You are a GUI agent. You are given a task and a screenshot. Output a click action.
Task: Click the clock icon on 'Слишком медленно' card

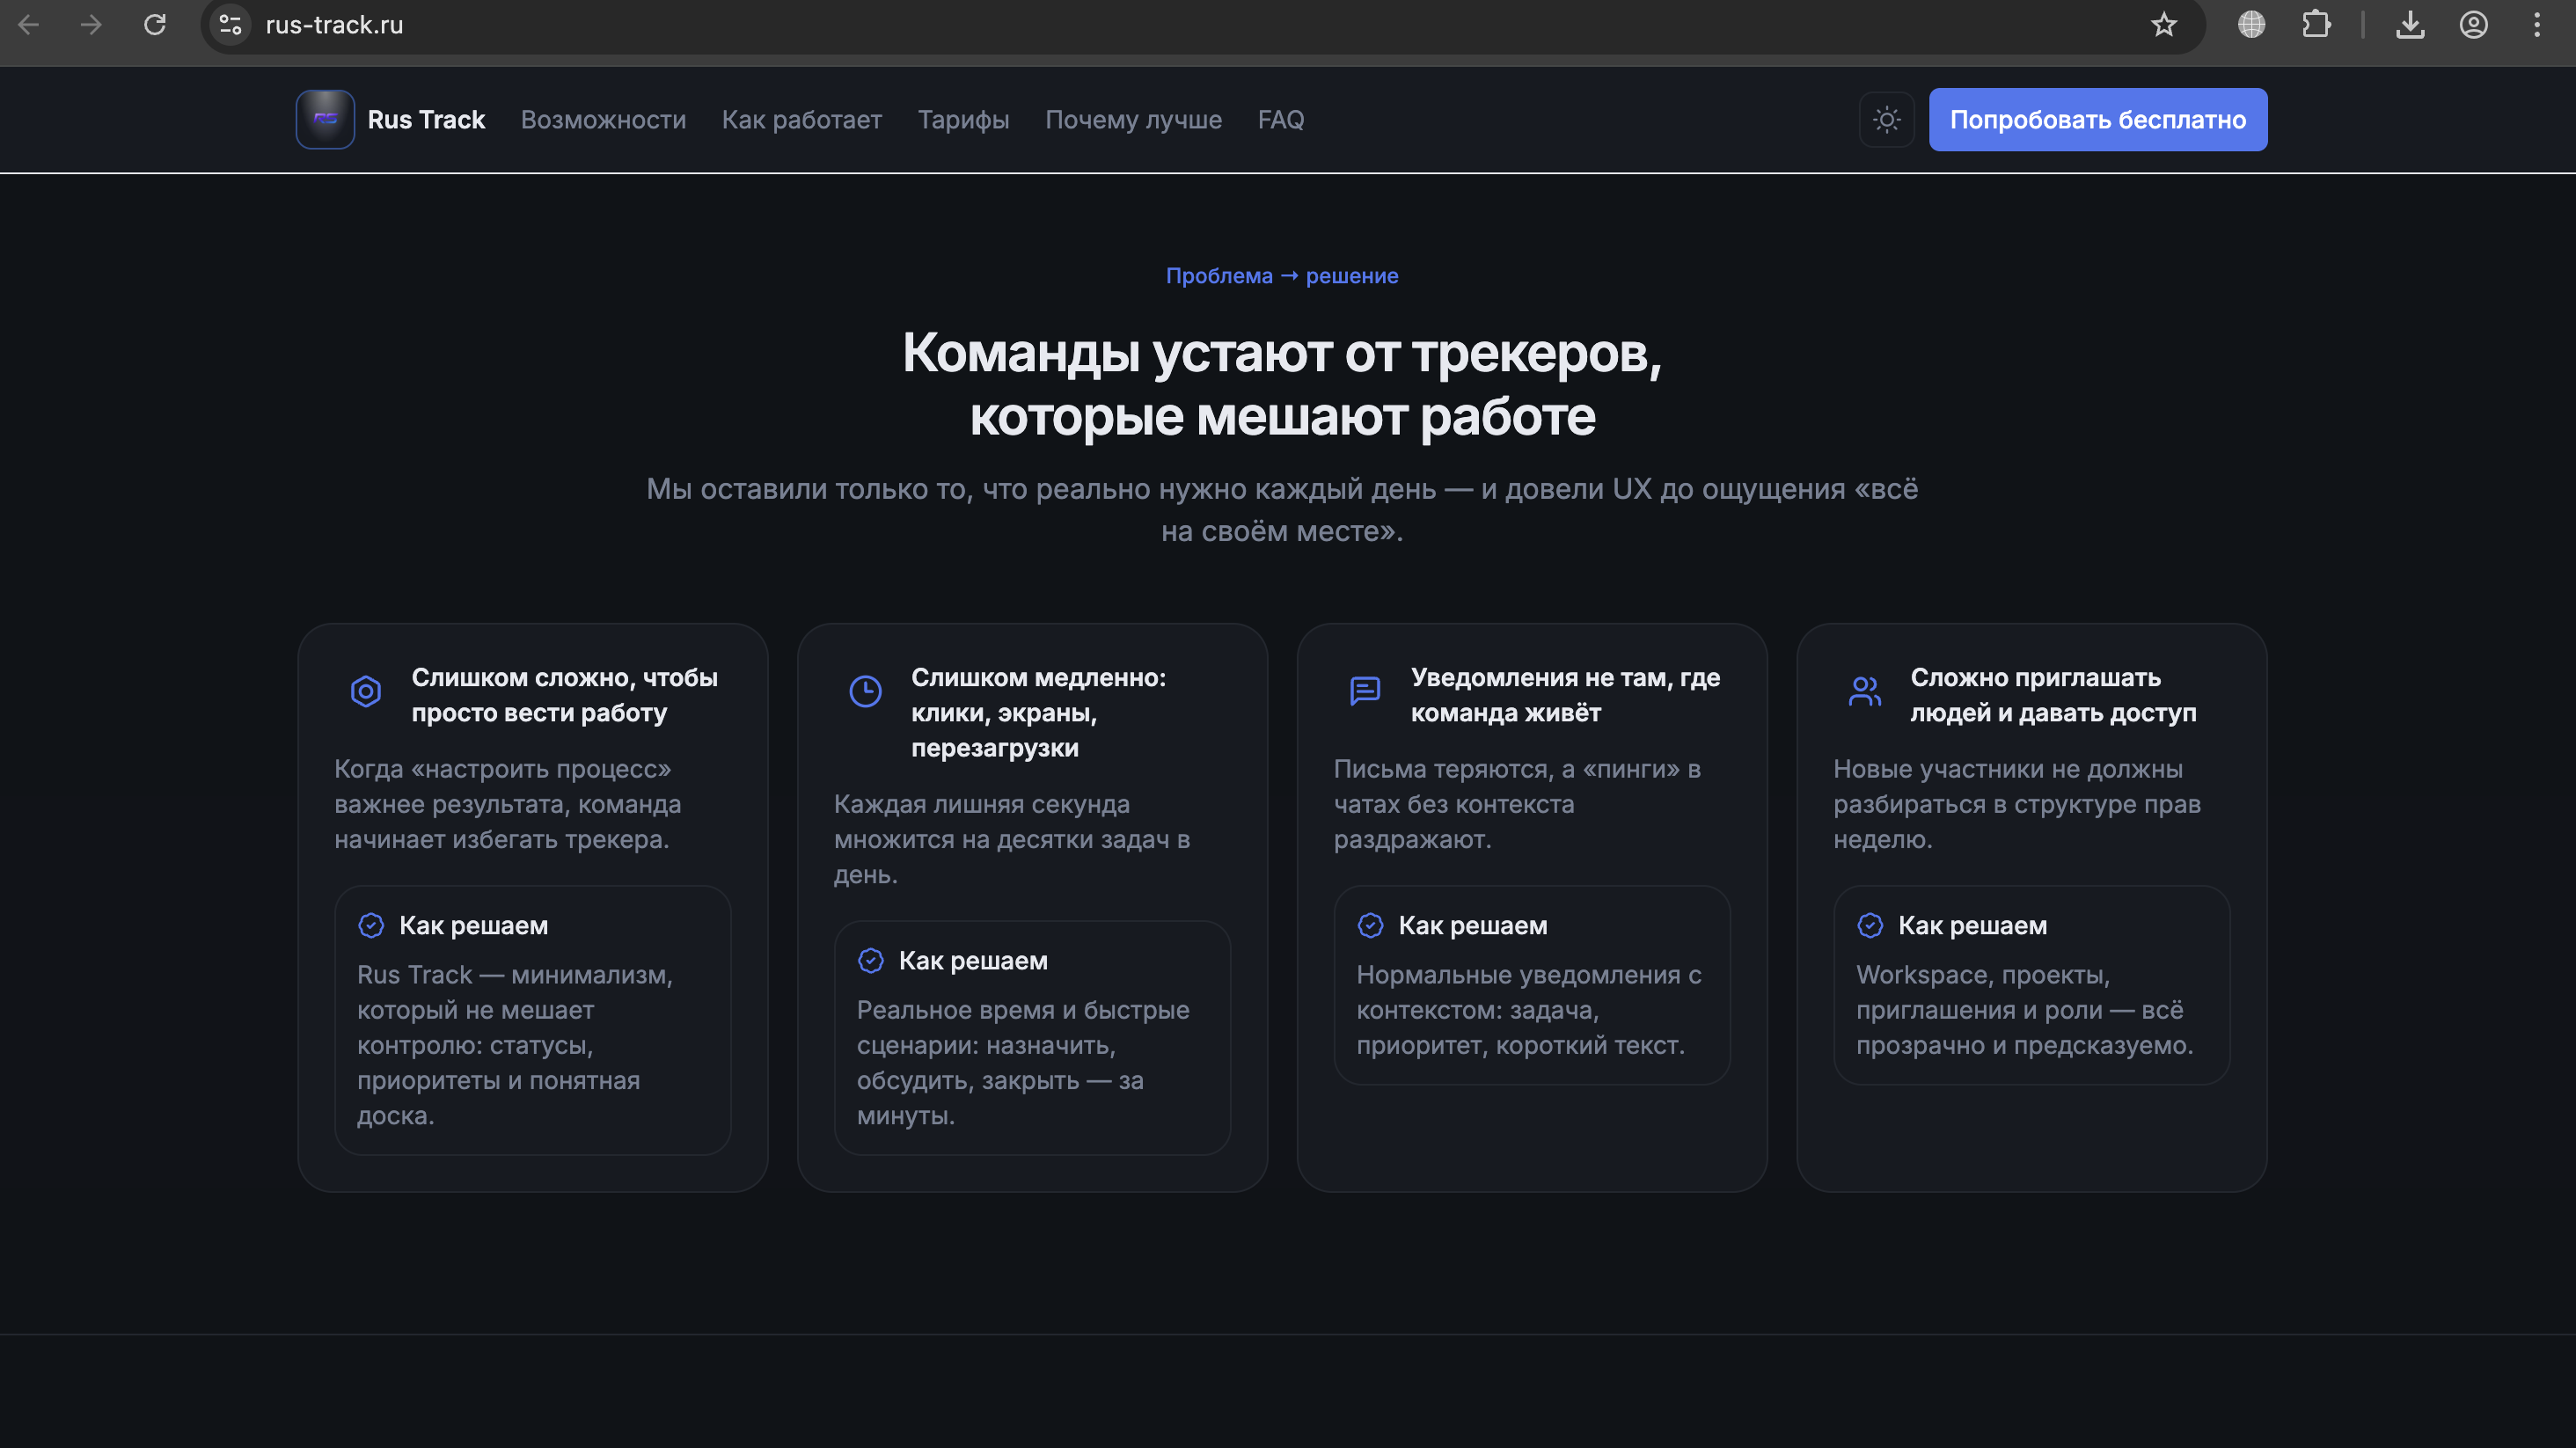pyautogui.click(x=865, y=691)
